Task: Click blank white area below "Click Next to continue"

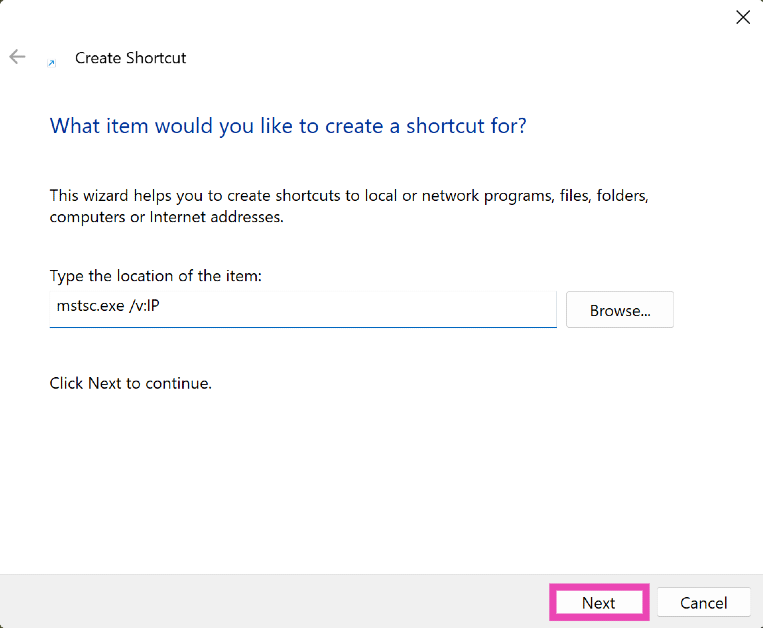Action: (x=380, y=480)
